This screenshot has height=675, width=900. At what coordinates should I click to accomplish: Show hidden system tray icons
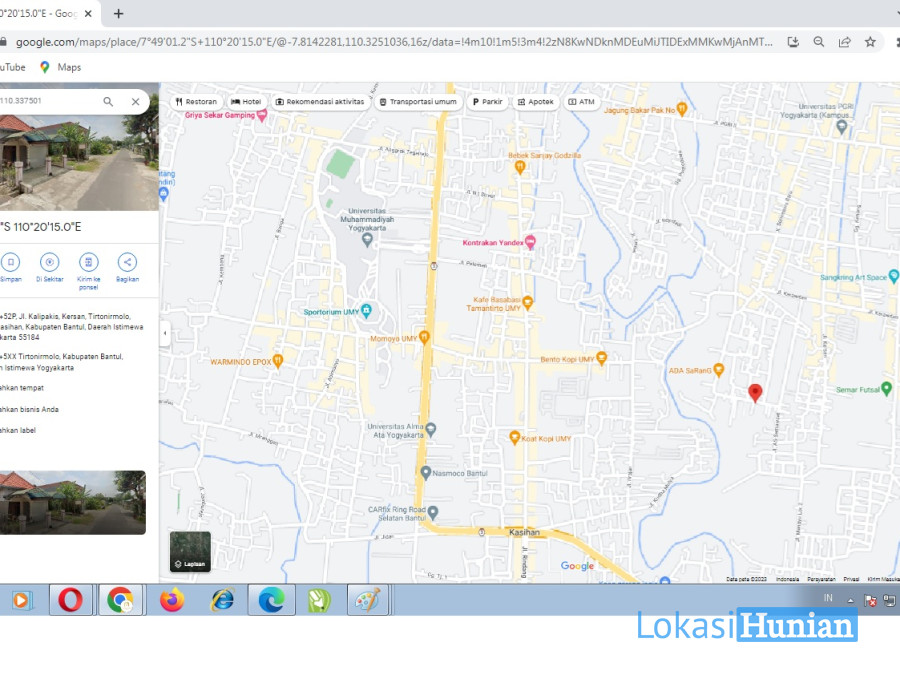pos(850,600)
